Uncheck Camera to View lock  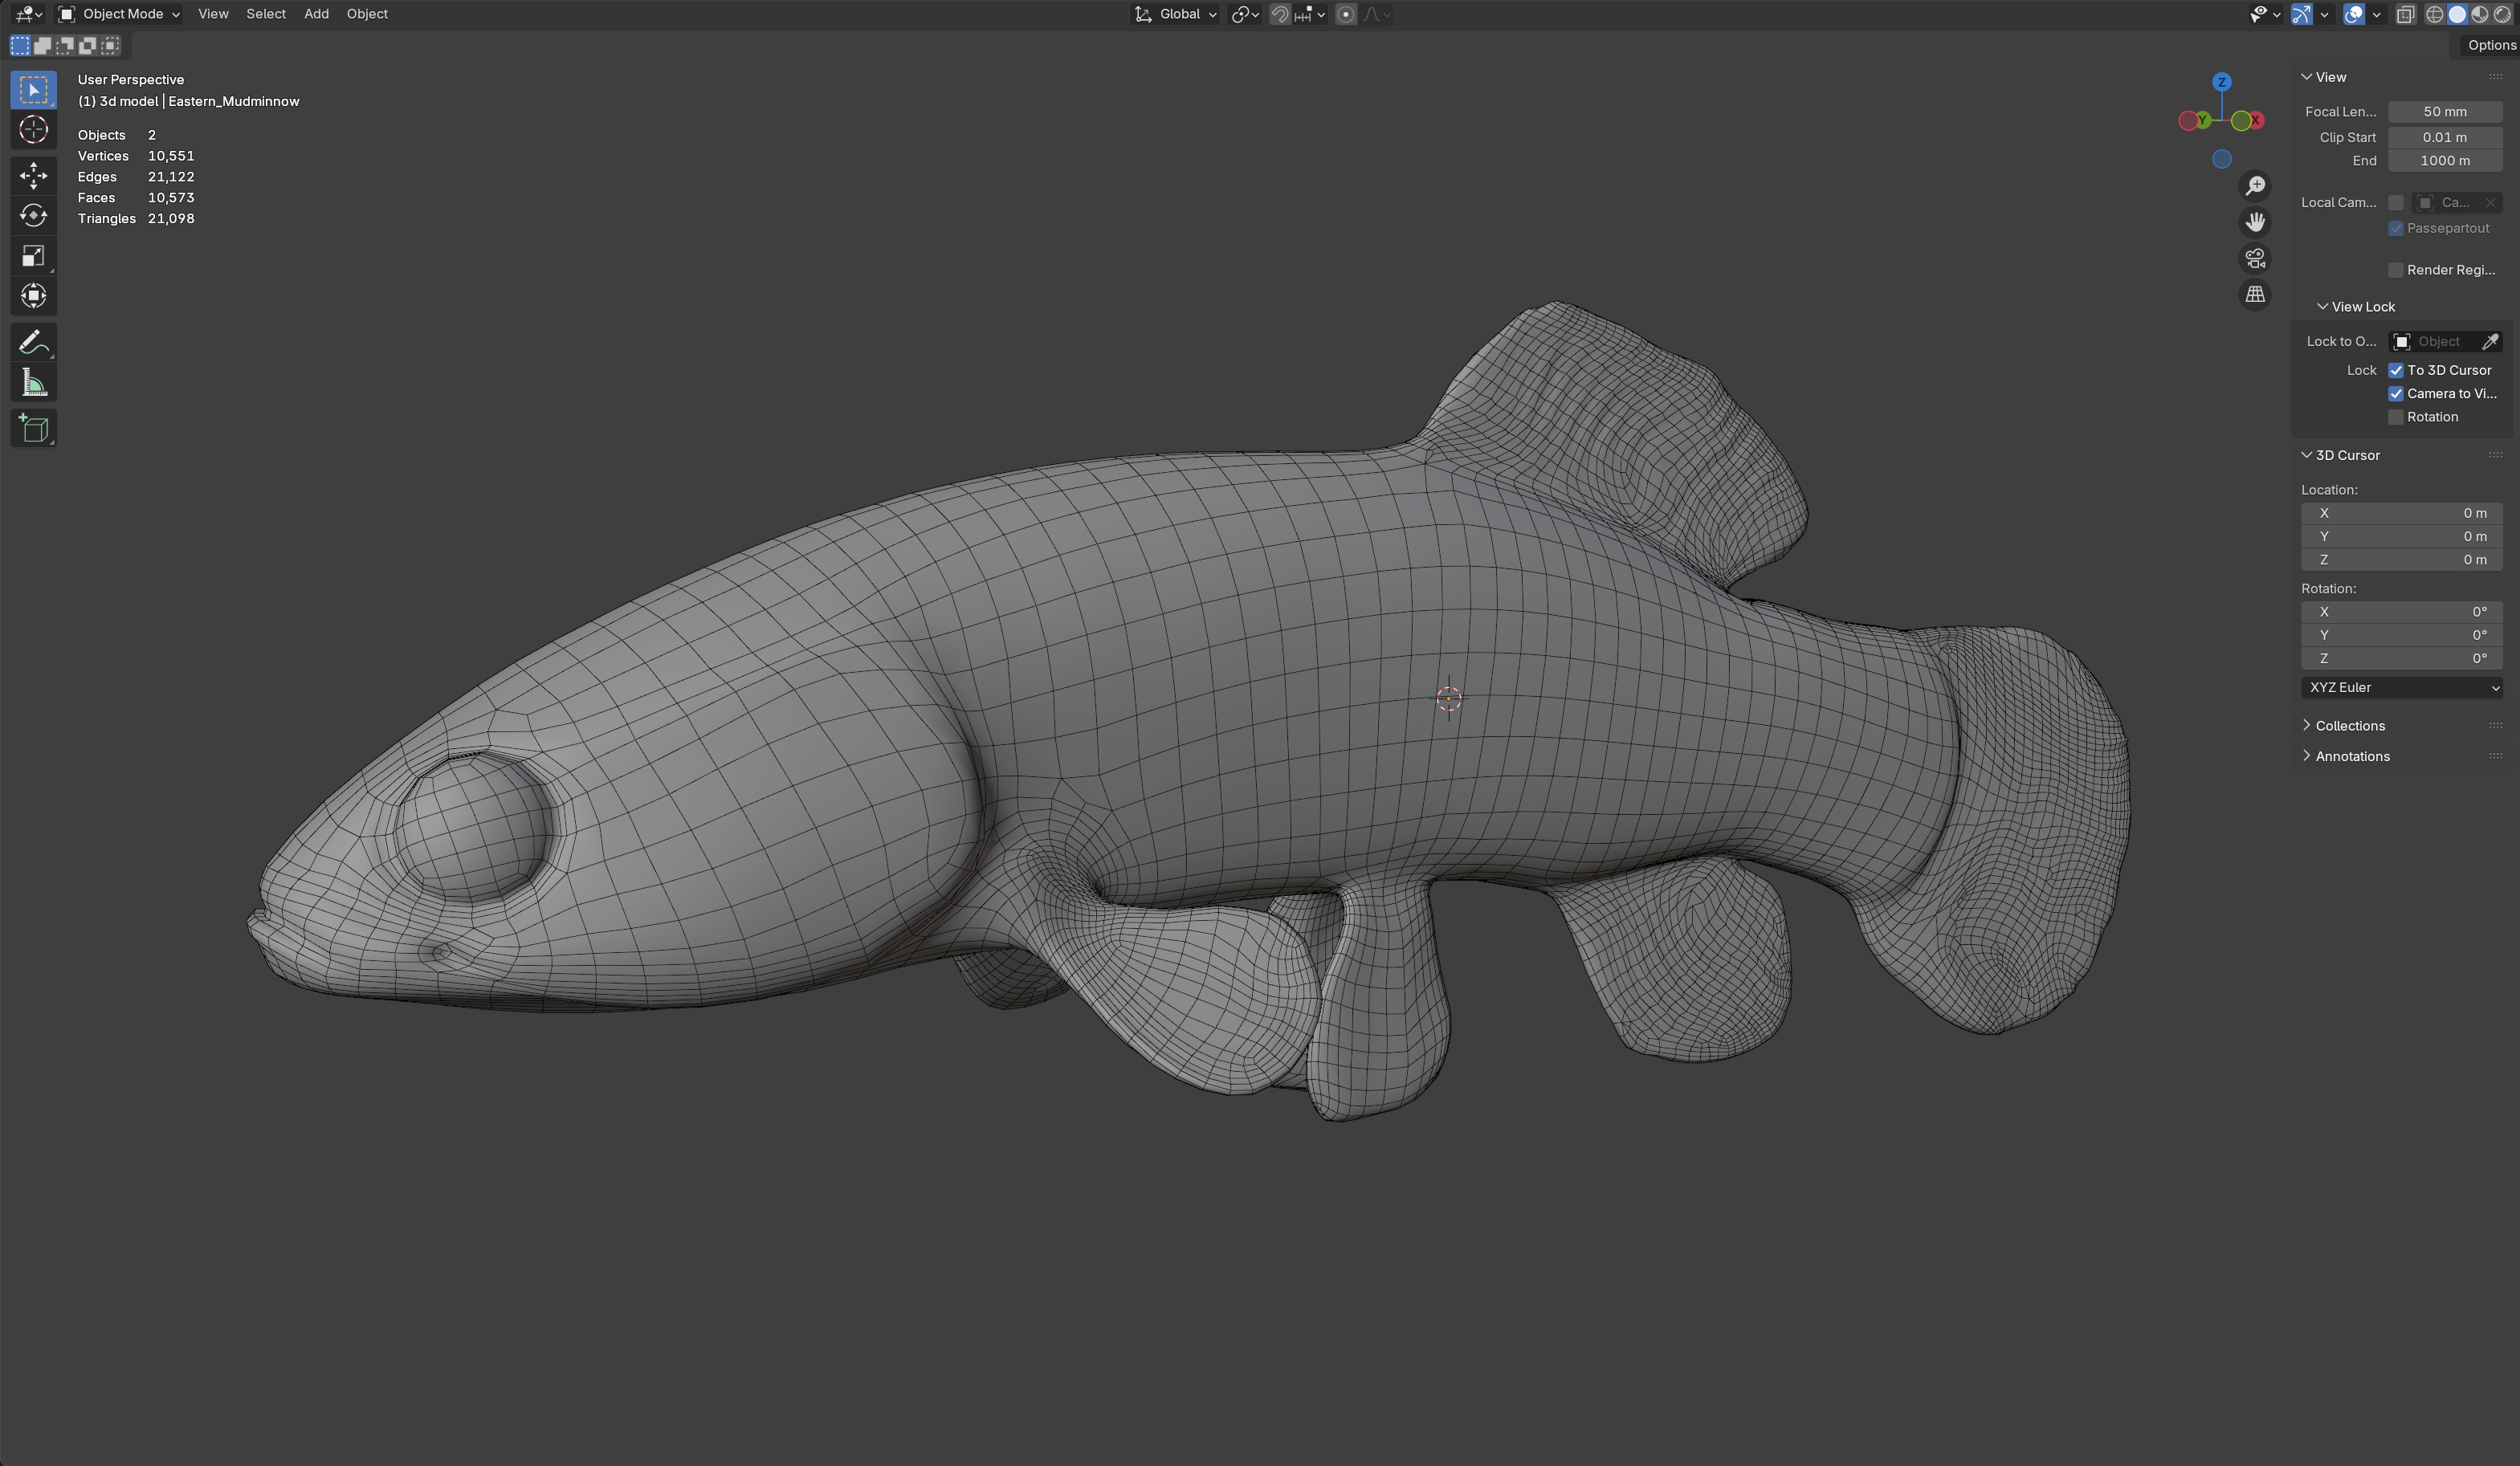(2395, 394)
